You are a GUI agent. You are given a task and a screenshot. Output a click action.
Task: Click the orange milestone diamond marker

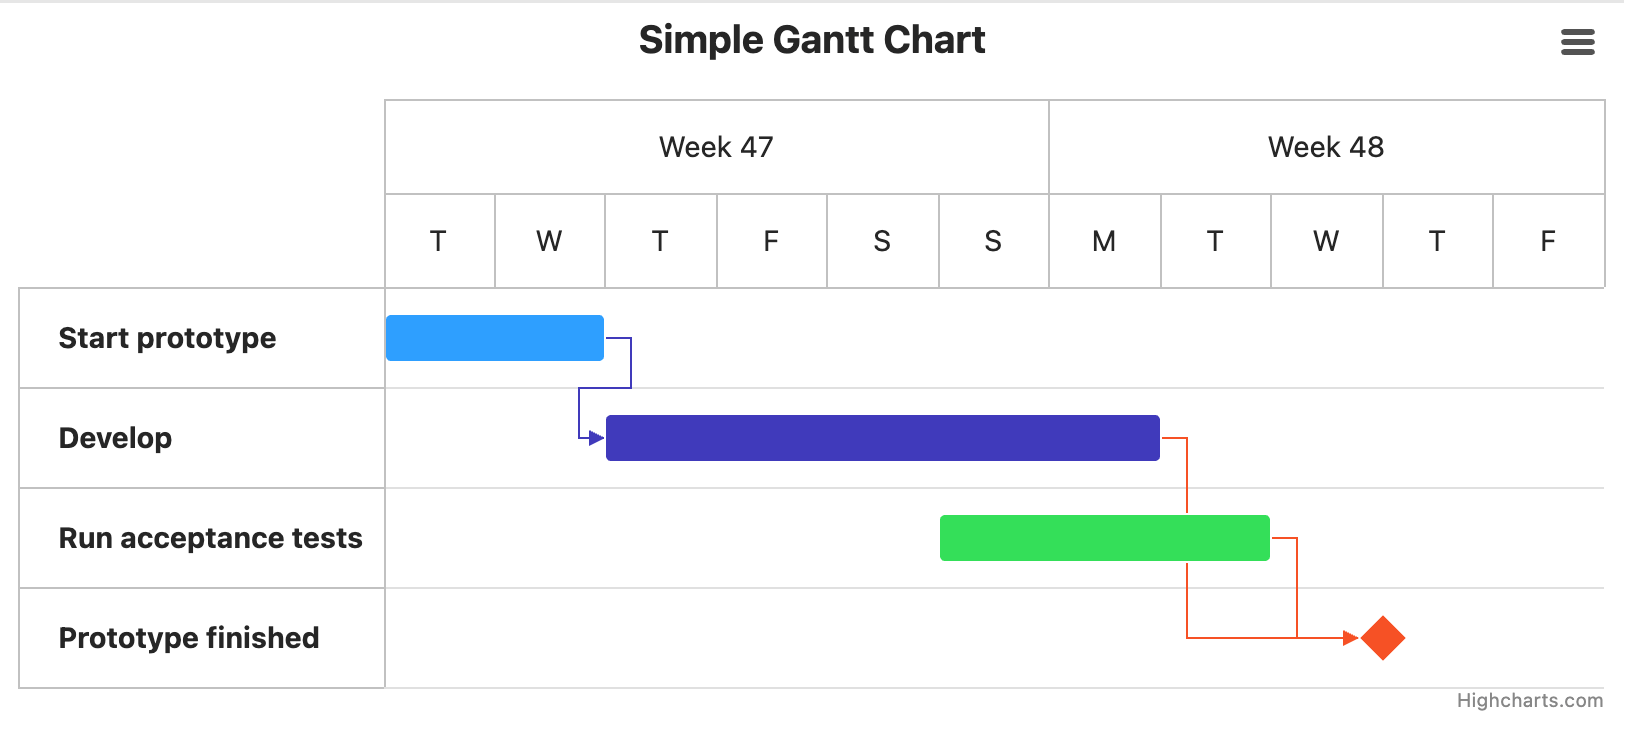click(1383, 638)
